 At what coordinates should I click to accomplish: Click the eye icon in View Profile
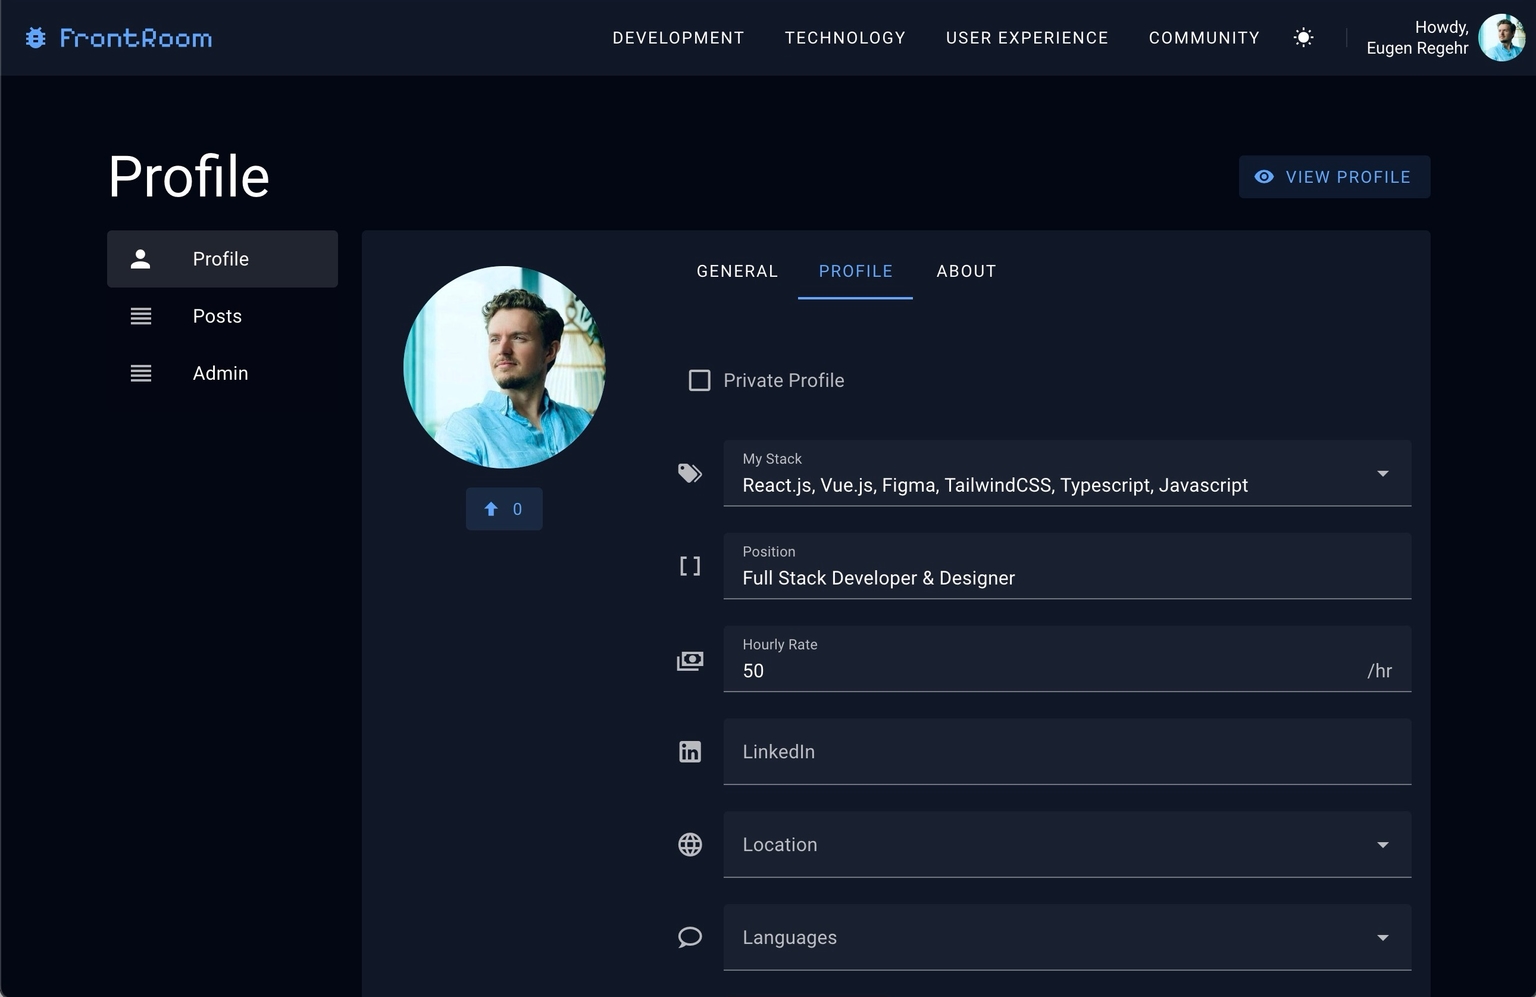1264,177
